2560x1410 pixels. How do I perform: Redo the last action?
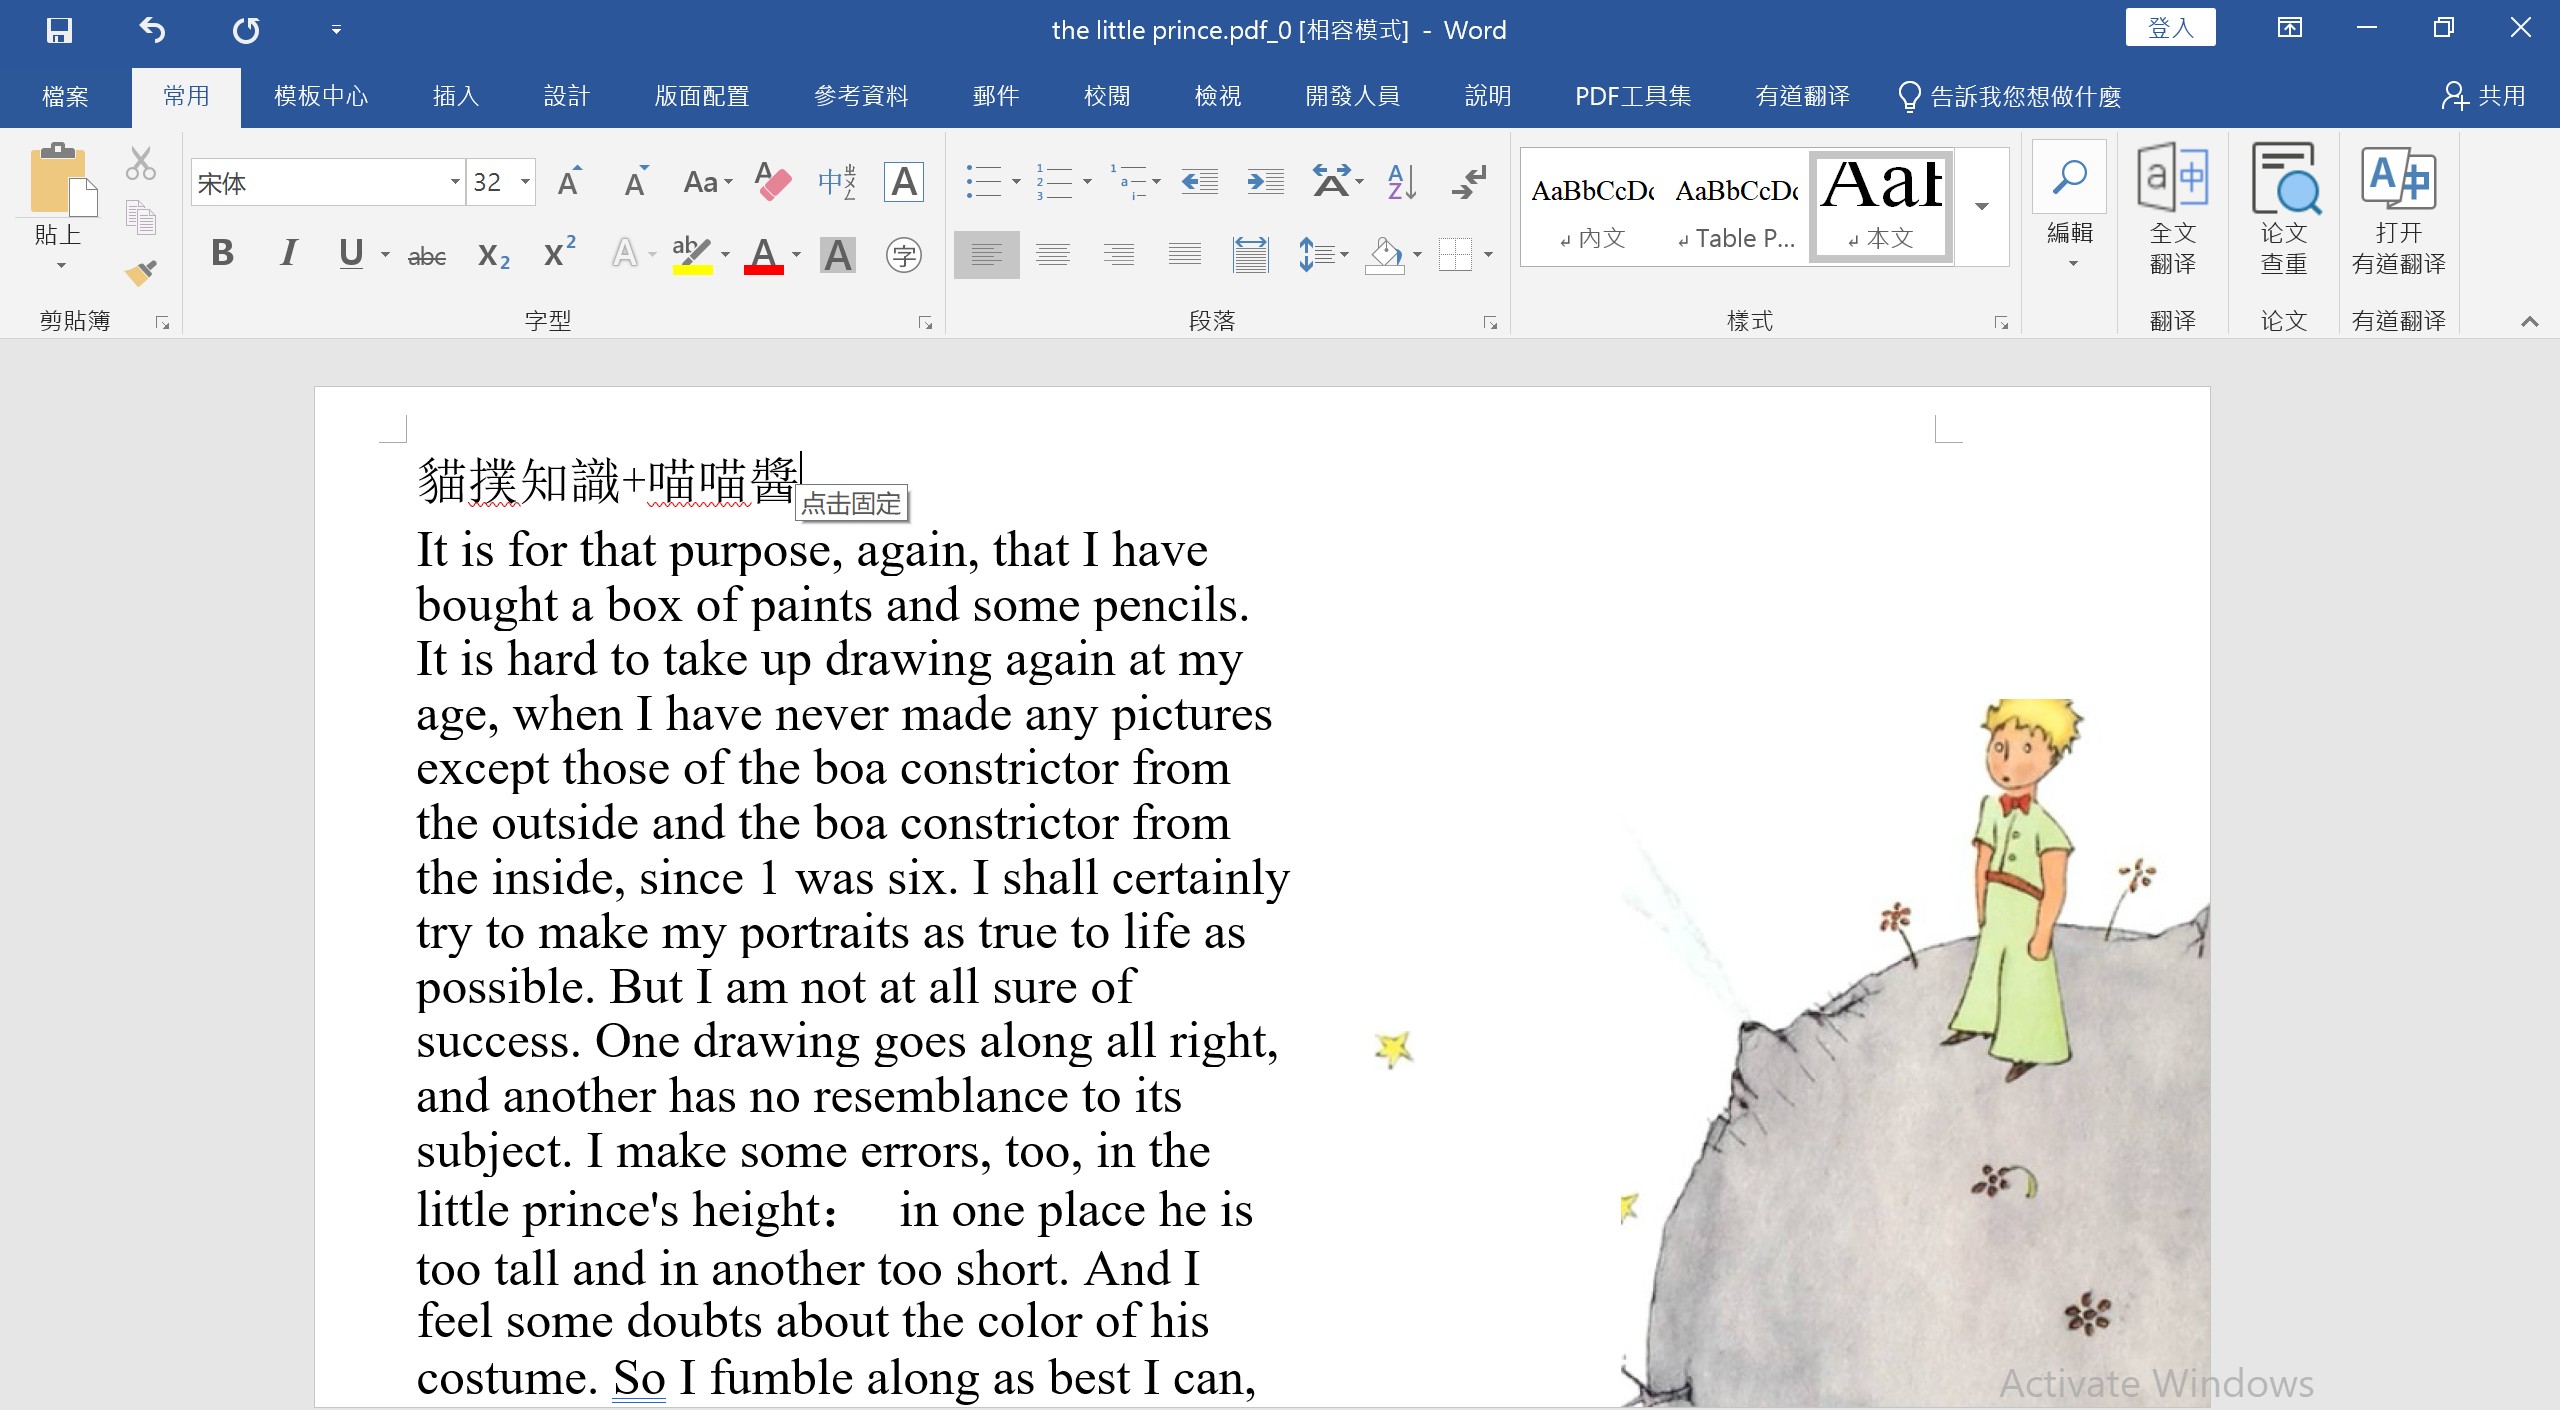[x=246, y=30]
